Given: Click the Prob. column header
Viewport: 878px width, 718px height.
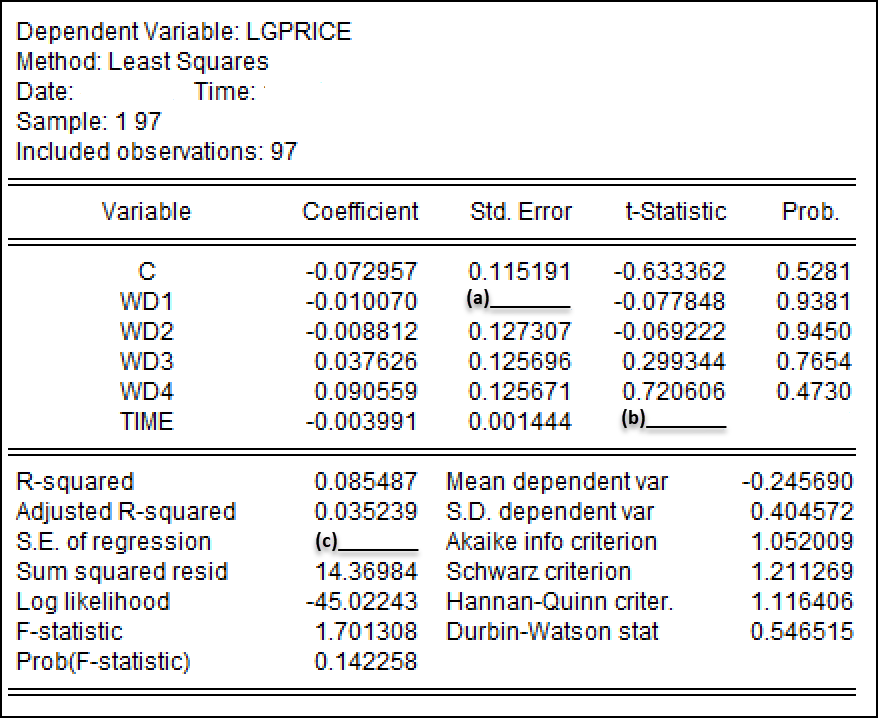Looking at the screenshot, I should coord(810,212).
